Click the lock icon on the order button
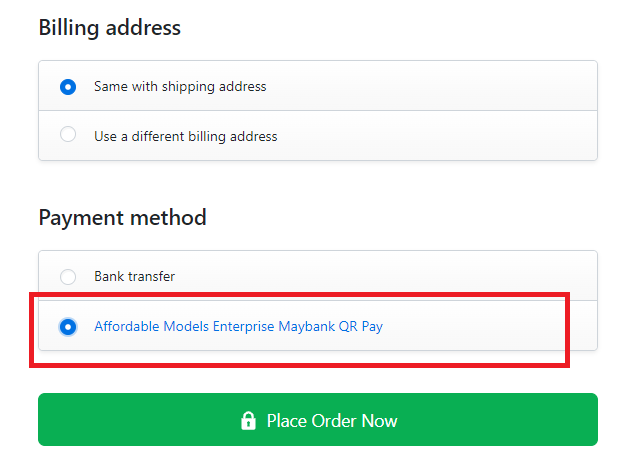The width and height of the screenshot is (626, 461). (248, 420)
